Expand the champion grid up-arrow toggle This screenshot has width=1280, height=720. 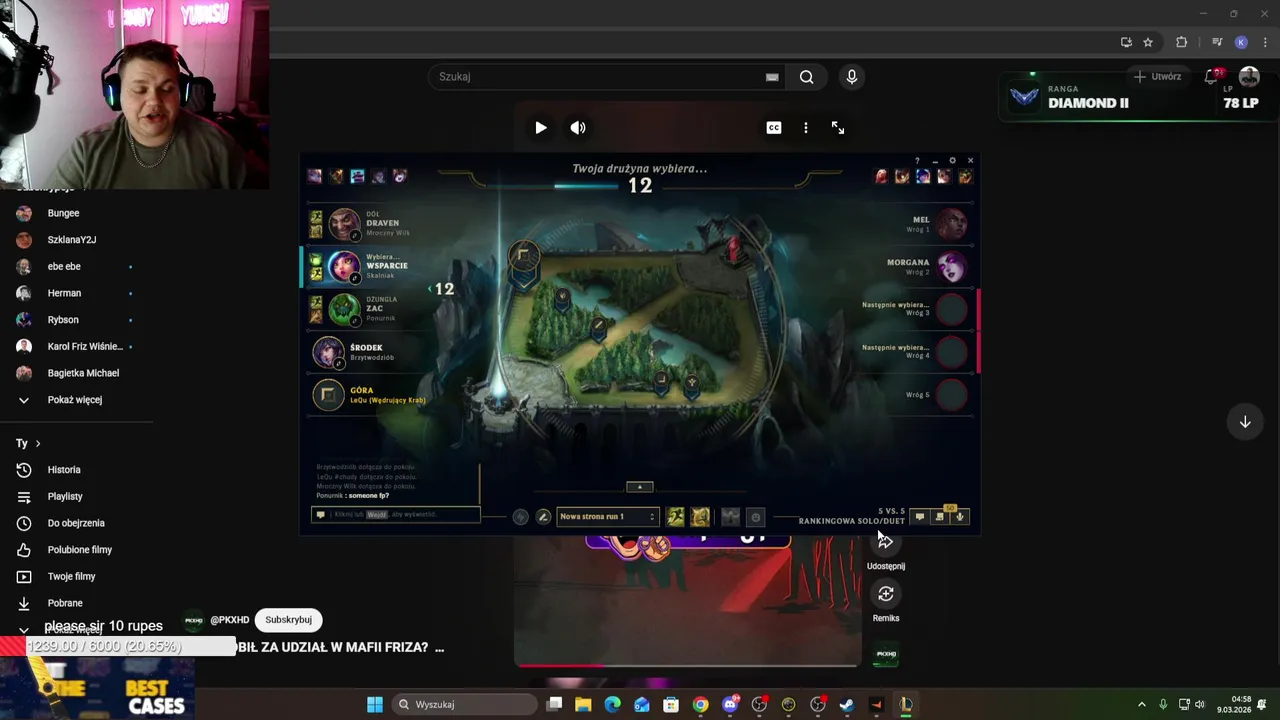click(640, 487)
